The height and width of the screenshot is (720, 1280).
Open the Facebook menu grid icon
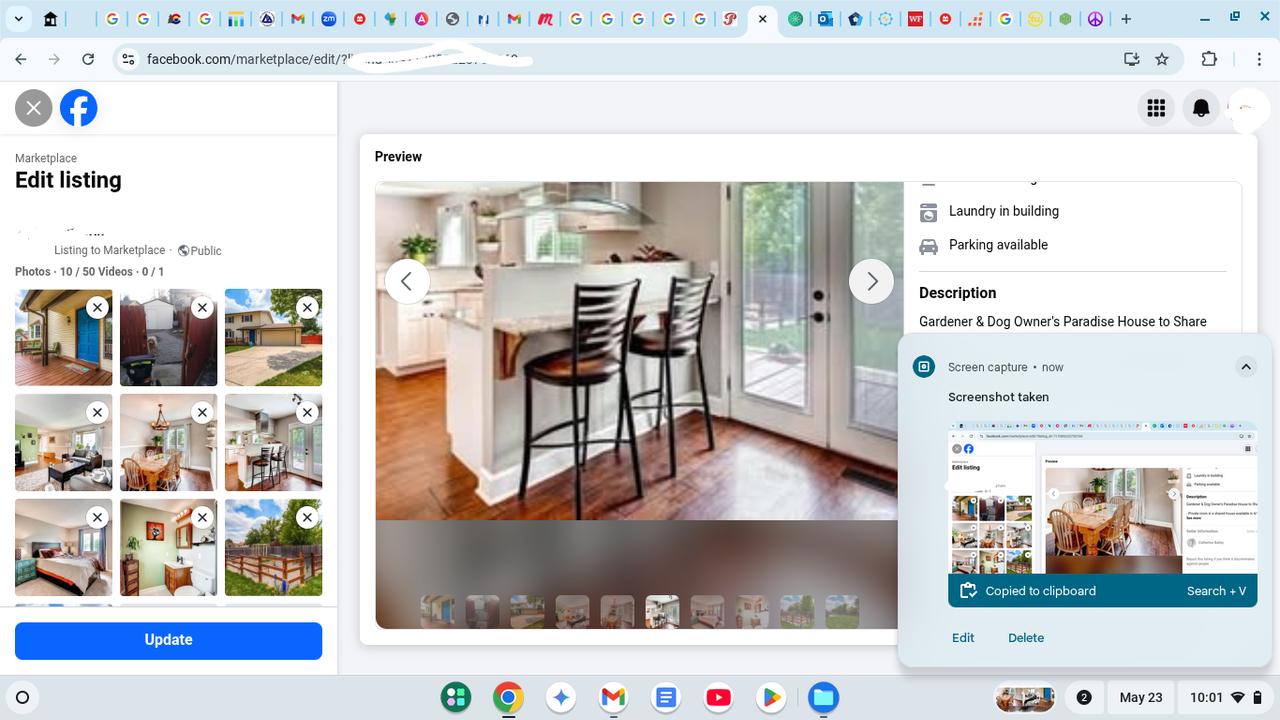tap(1156, 108)
